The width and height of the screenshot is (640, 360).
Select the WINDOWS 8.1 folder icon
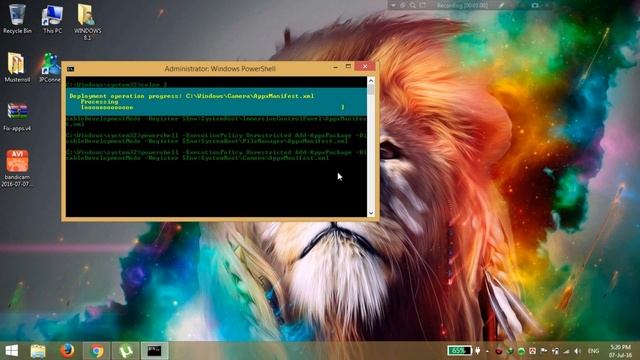point(87,22)
